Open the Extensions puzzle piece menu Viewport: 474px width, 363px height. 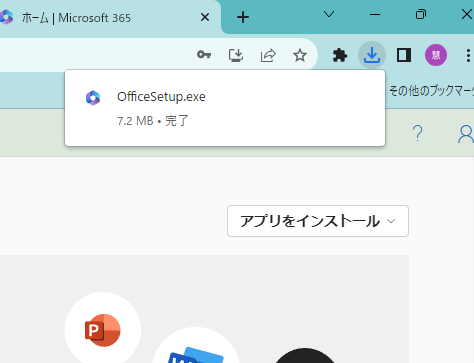click(x=340, y=55)
